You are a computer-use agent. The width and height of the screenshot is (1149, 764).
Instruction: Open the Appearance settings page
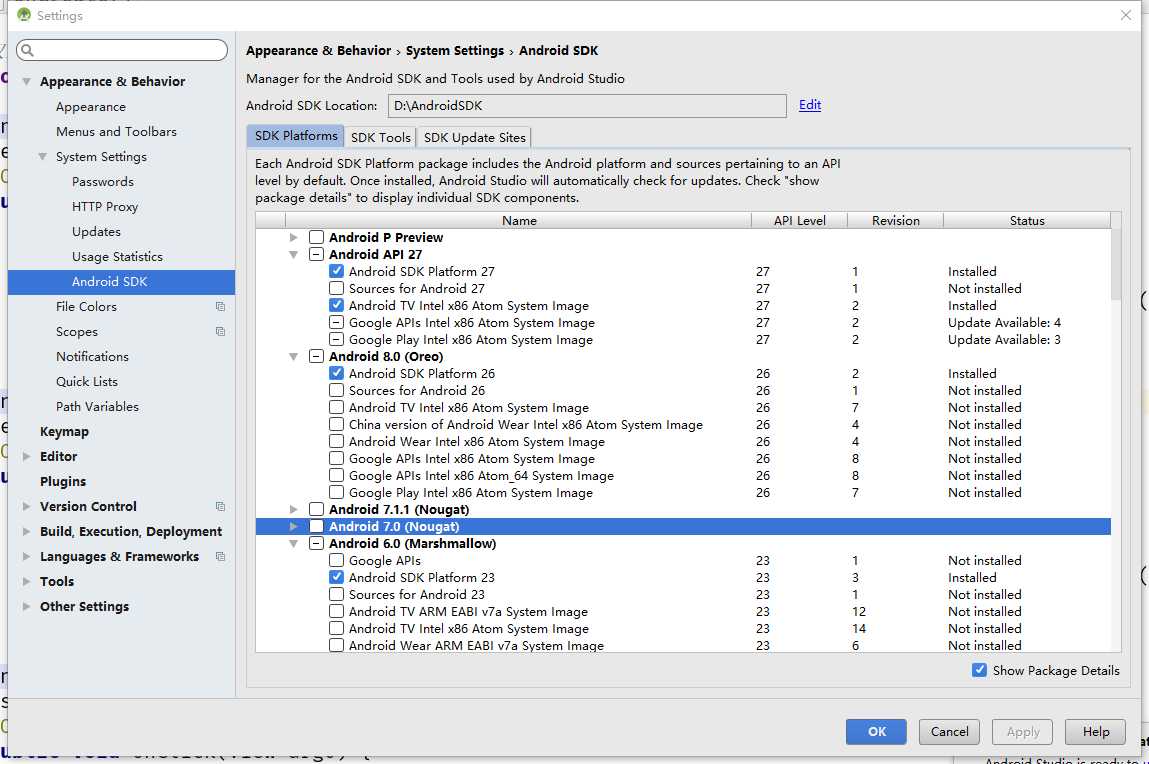click(x=91, y=106)
